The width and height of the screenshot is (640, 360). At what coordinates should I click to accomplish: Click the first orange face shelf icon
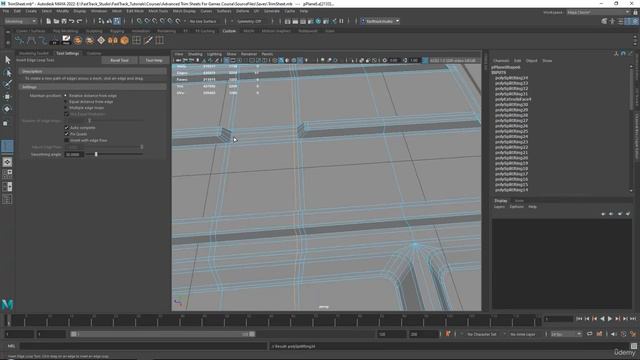click(78, 40)
